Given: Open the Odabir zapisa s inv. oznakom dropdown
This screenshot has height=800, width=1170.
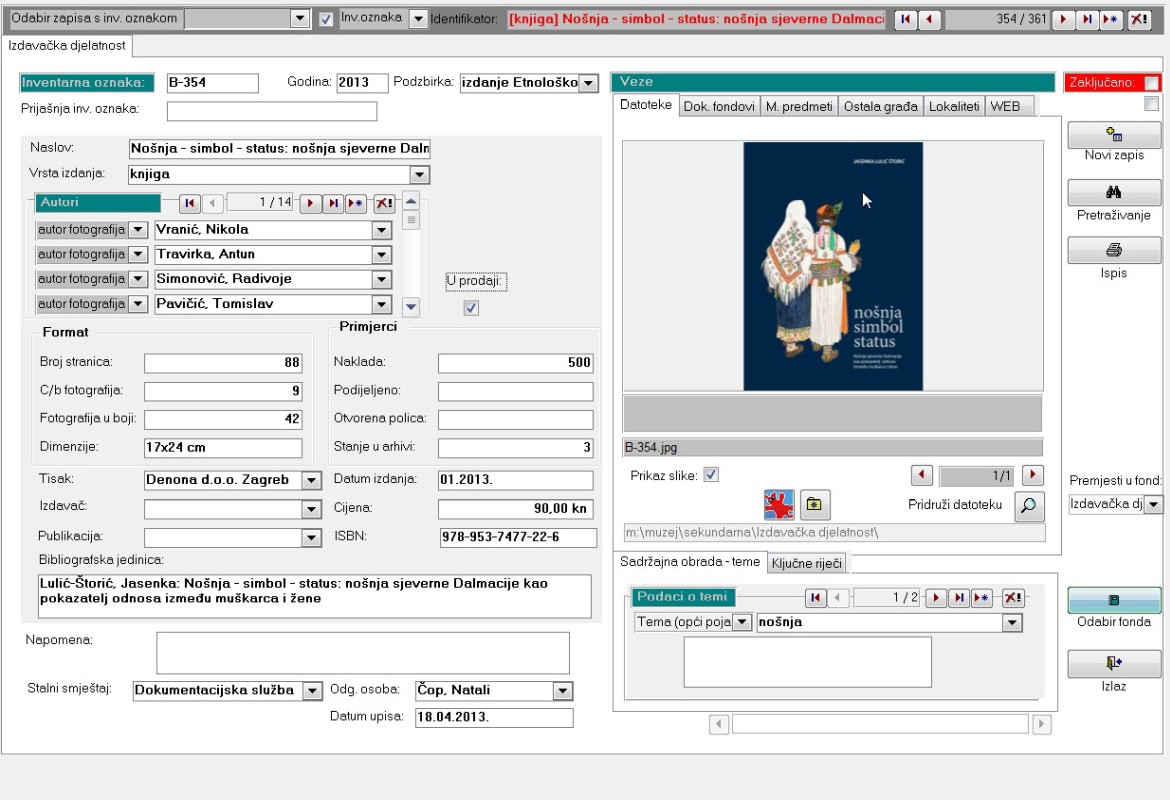Looking at the screenshot, I should tap(299, 19).
